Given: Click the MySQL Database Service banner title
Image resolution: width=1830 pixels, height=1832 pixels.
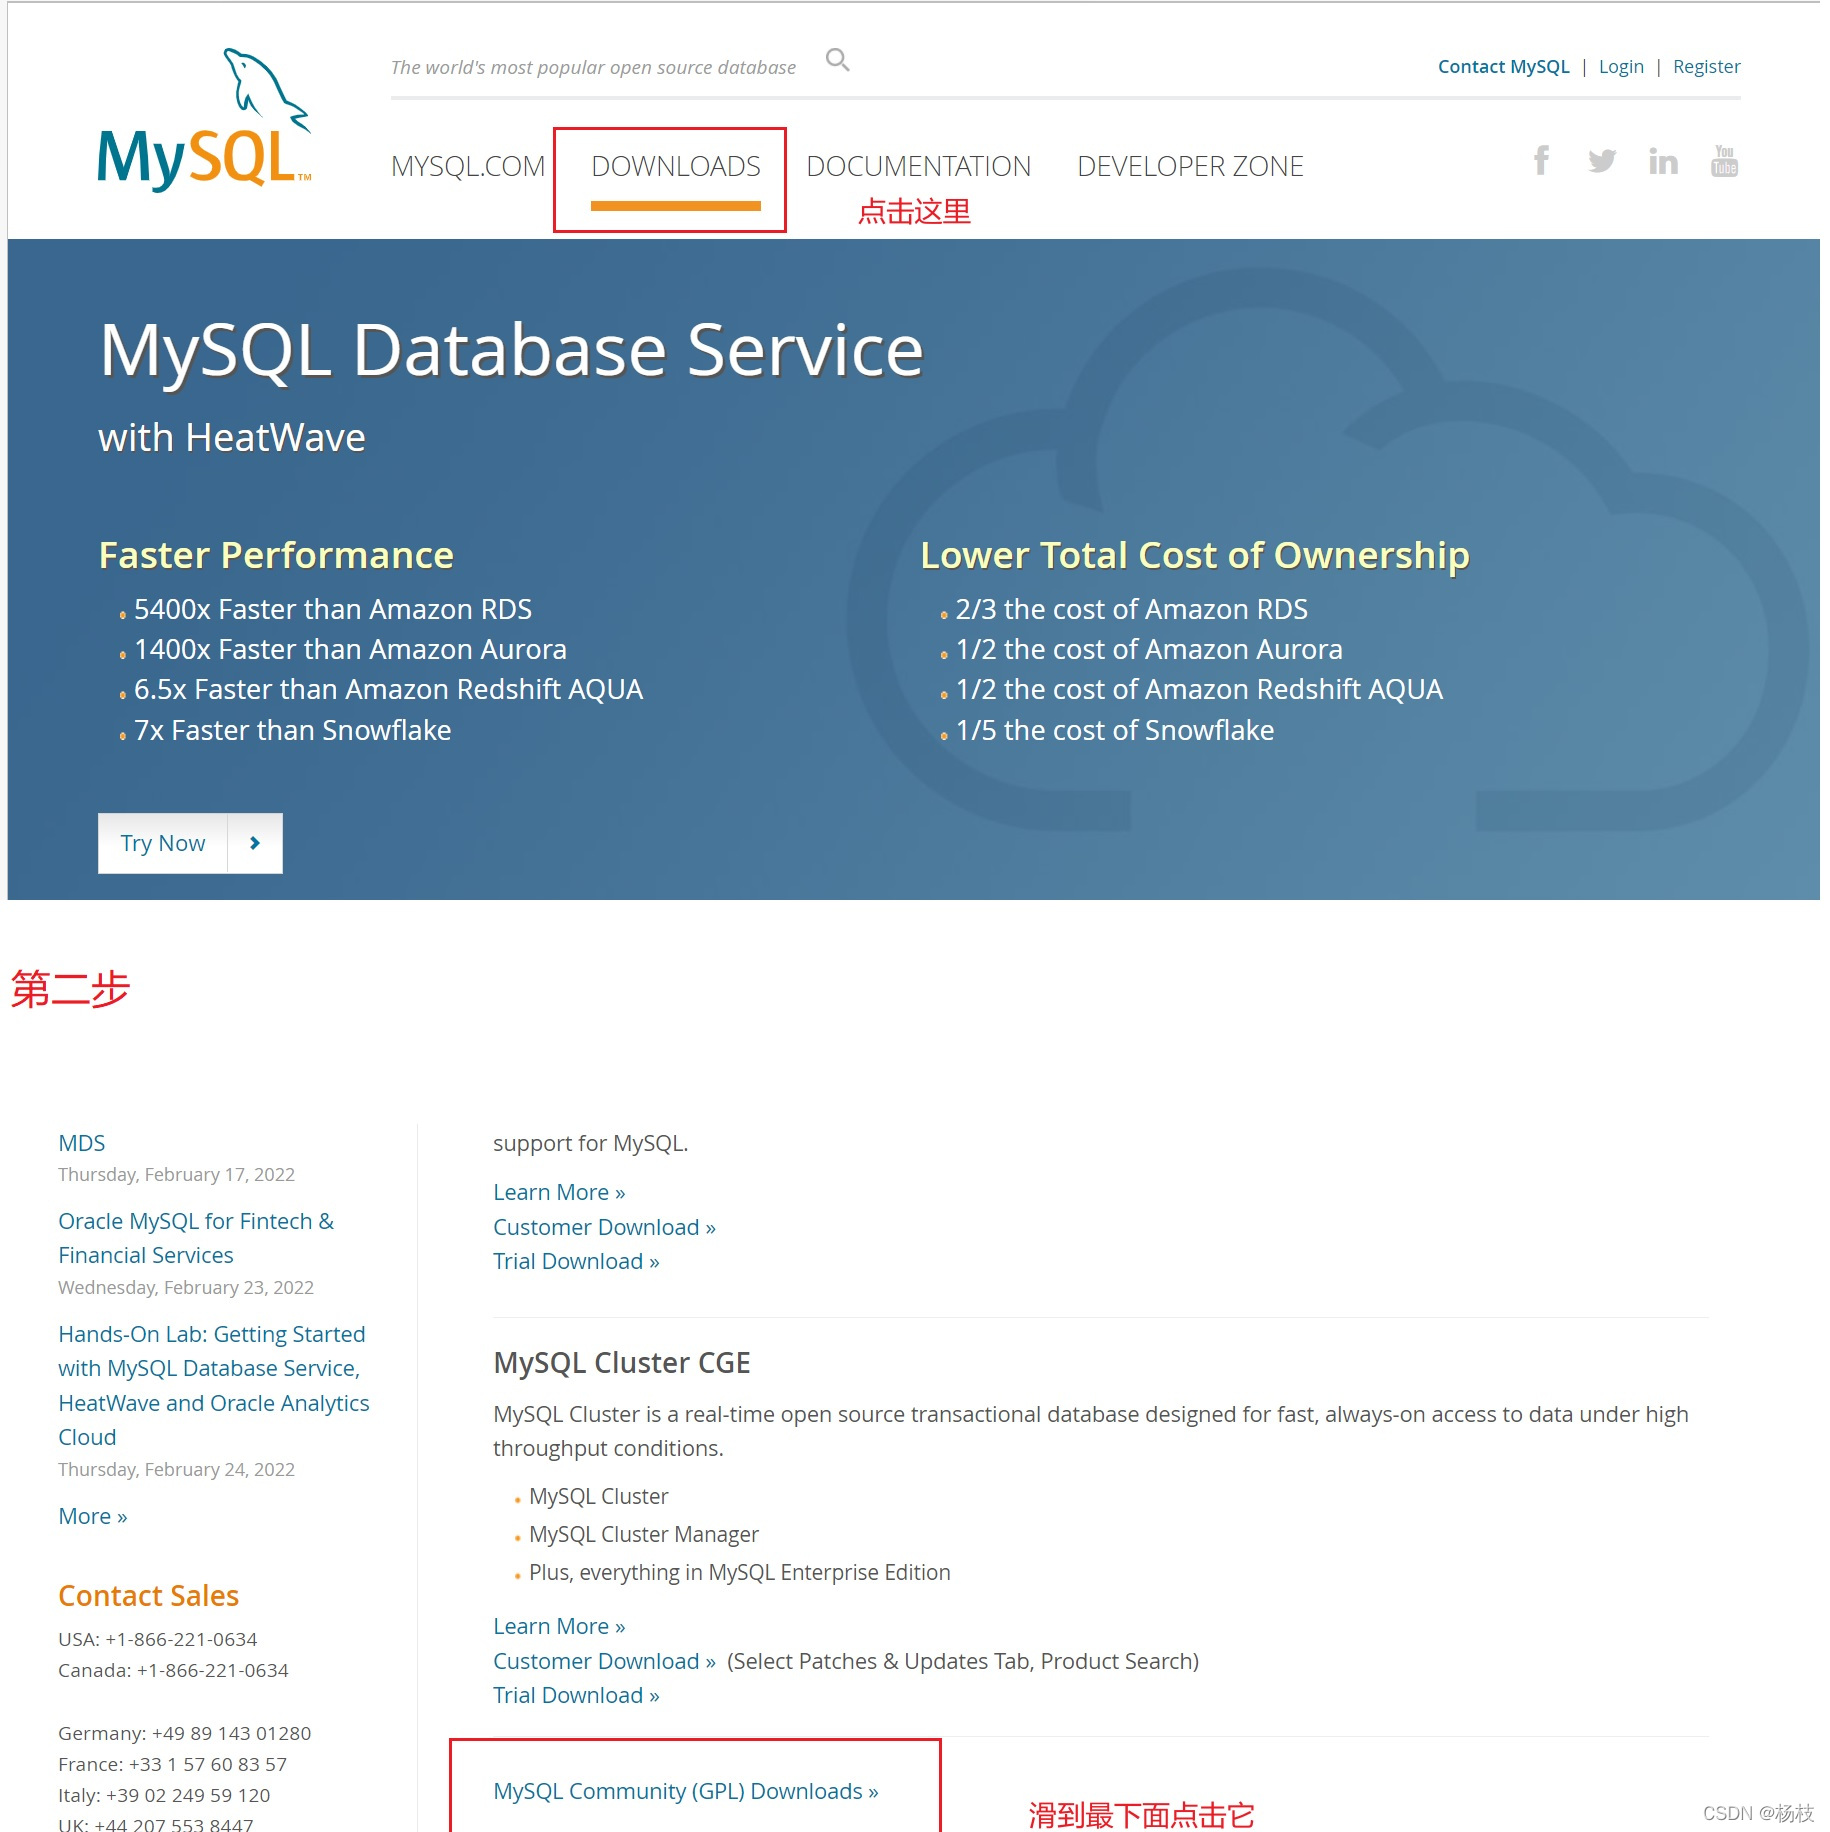Looking at the screenshot, I should coord(511,352).
